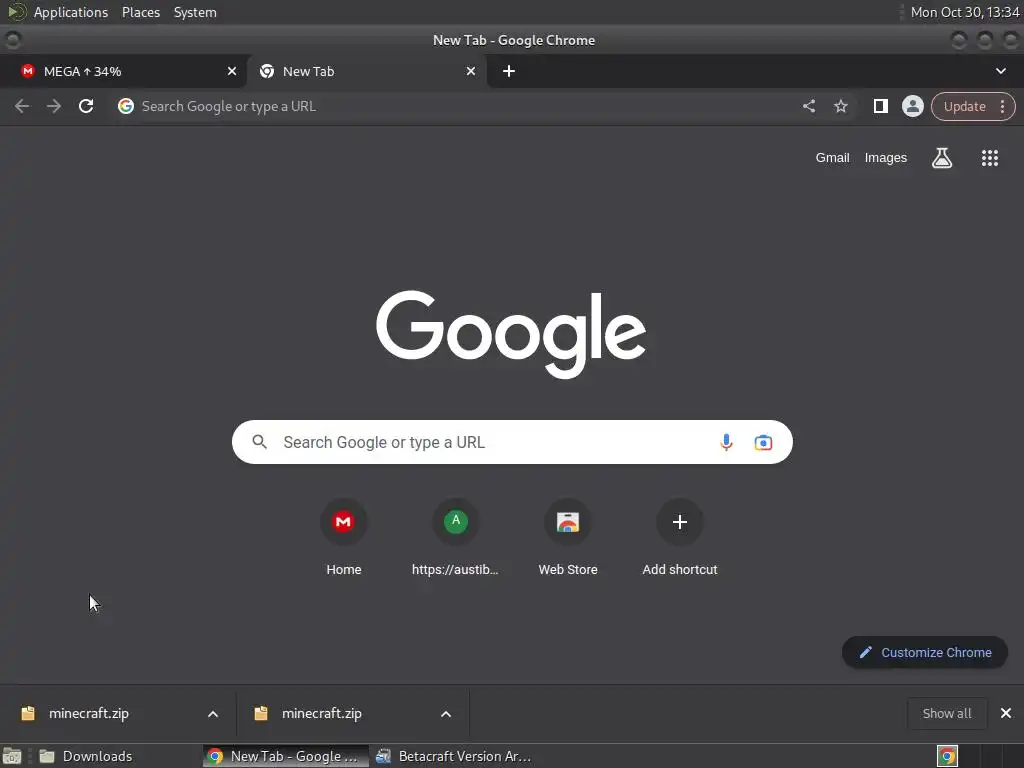Viewport: 1024px width, 768px height.
Task: Open Search Labs flask icon
Action: coord(942,158)
